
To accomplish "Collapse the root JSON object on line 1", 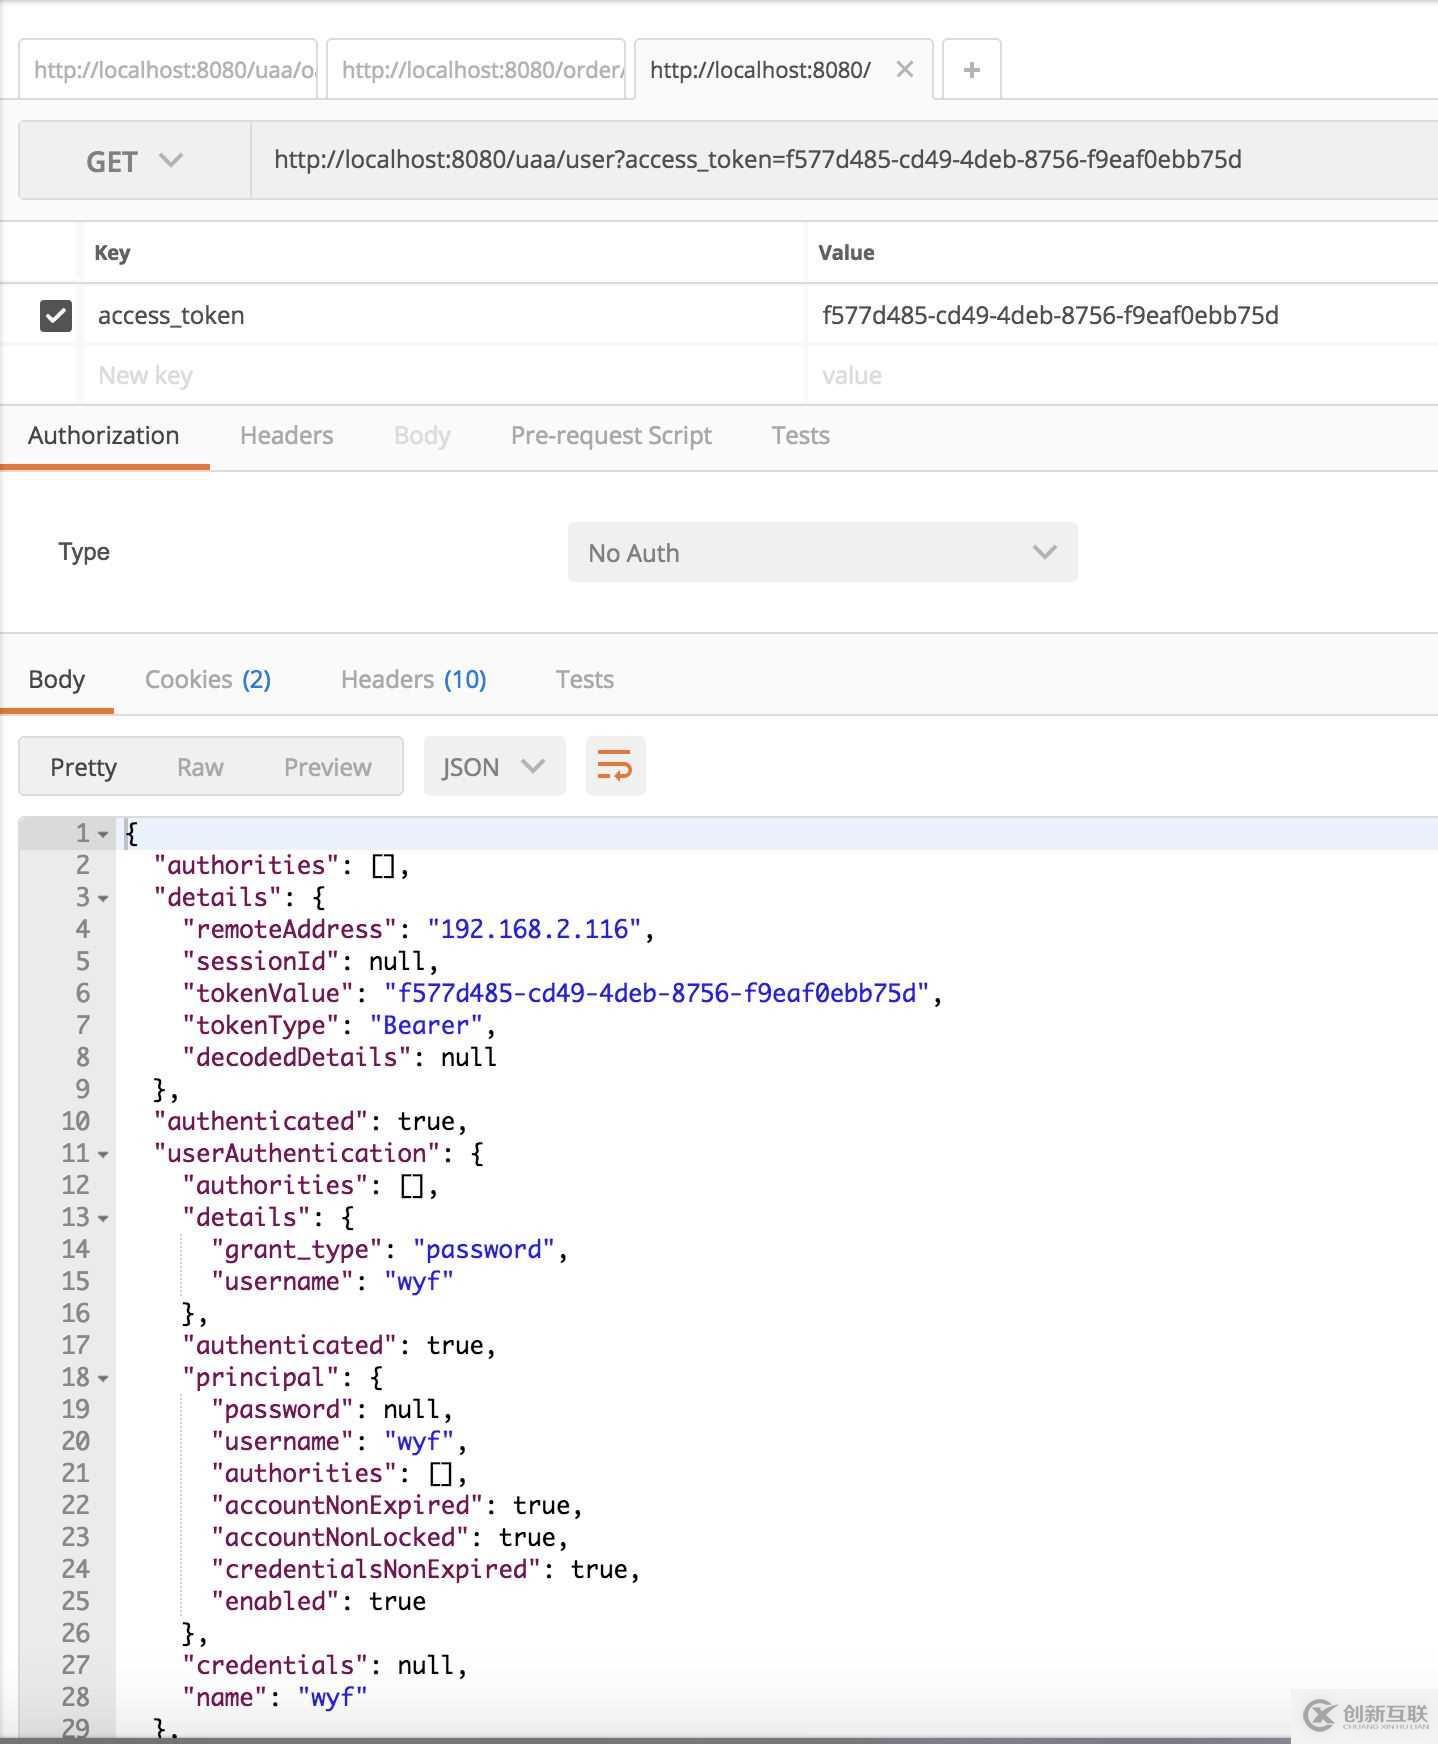I will point(103,834).
